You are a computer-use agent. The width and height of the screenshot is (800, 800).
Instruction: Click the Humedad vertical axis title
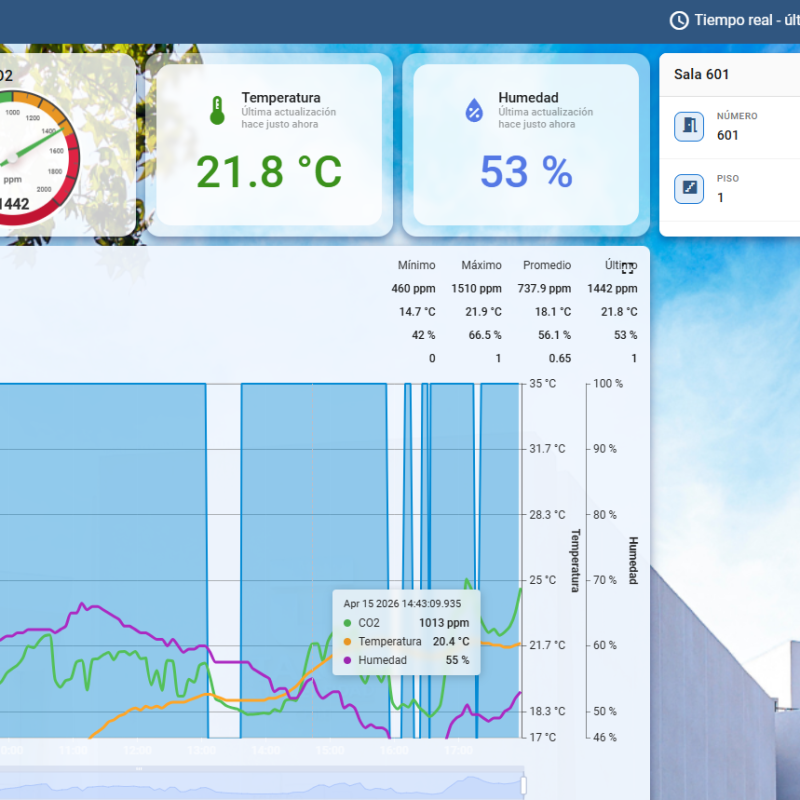click(x=632, y=560)
